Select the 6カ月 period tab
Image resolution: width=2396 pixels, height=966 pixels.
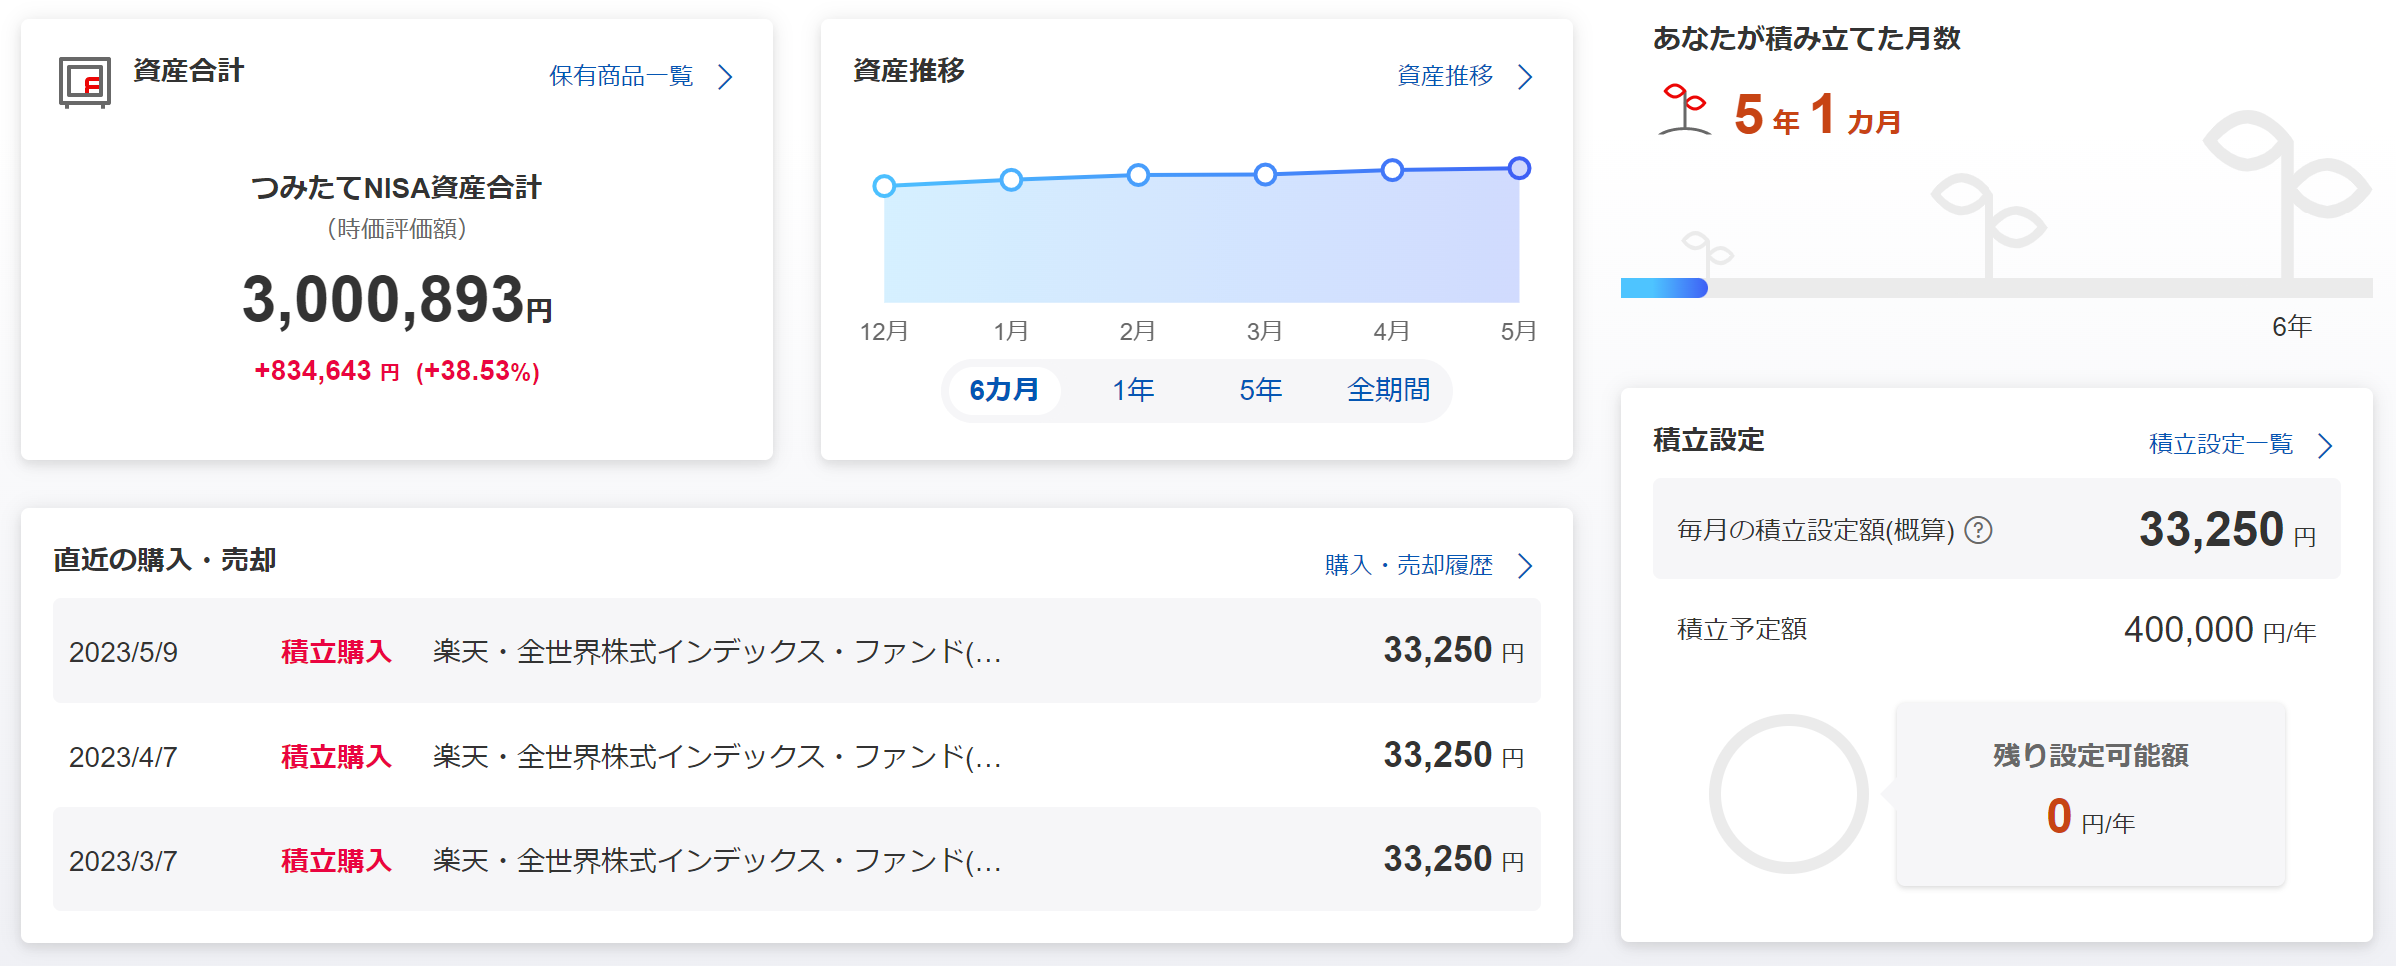[x=1004, y=390]
